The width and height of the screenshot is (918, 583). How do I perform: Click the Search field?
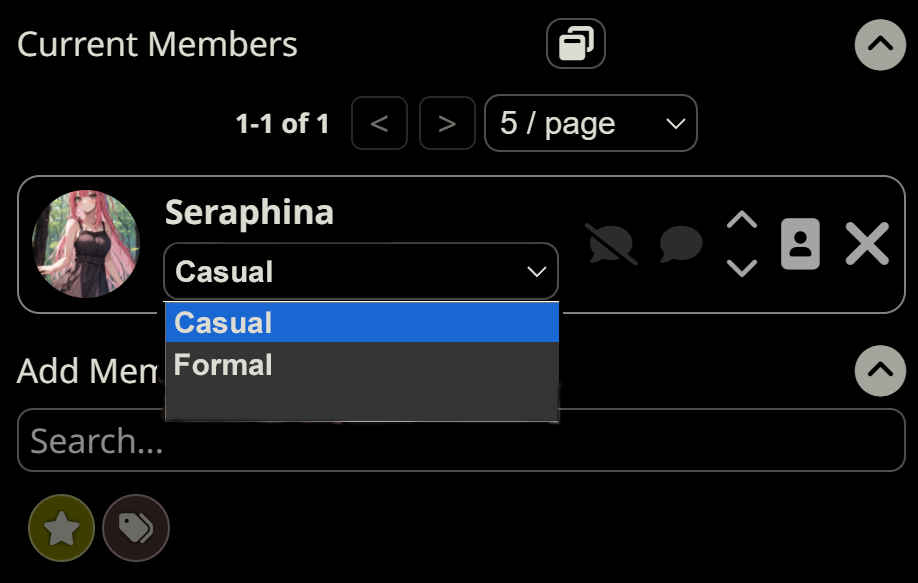click(x=458, y=440)
